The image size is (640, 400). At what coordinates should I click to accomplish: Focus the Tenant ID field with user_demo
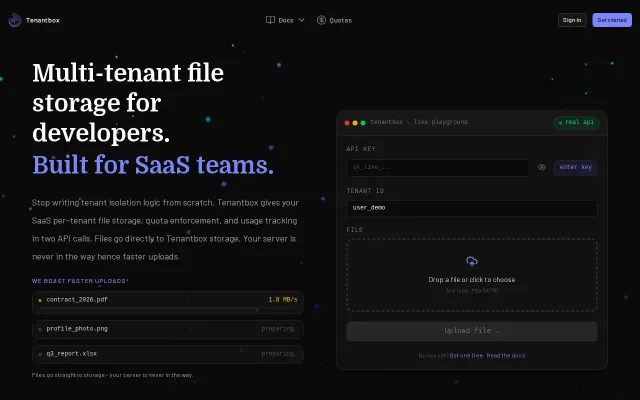point(472,208)
